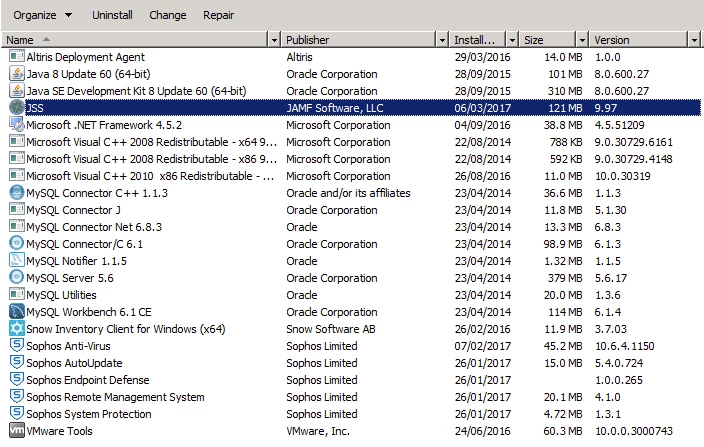Viewport: 704px width, 447px height.
Task: Click the JAMF Software, LLC publisher cell
Action: coord(335,108)
